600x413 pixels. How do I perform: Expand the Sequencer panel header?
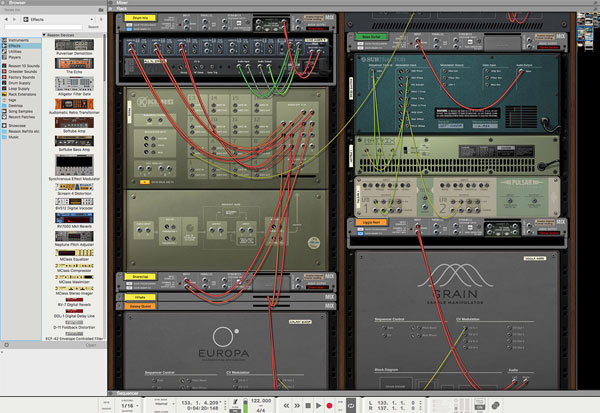coord(354,393)
